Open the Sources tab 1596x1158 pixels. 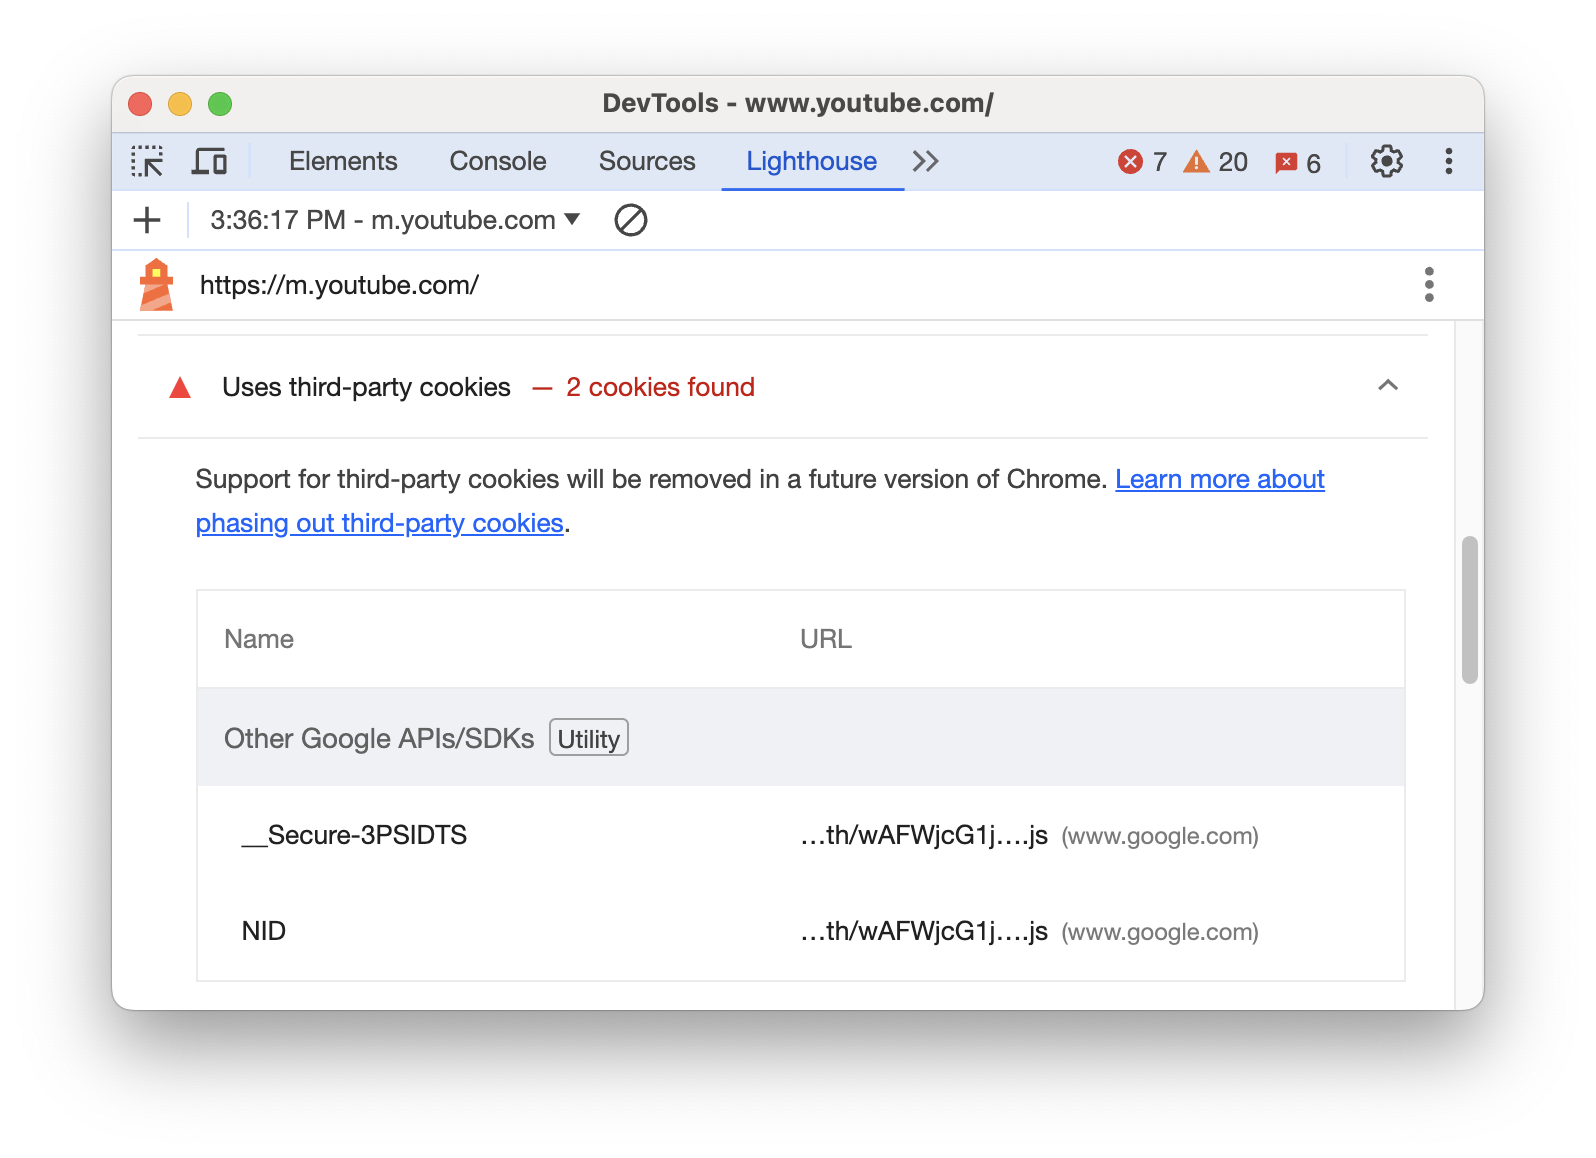click(646, 162)
